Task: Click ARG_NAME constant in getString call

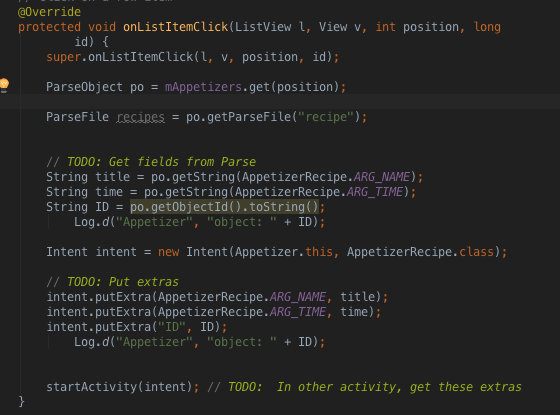Action: pos(382,177)
